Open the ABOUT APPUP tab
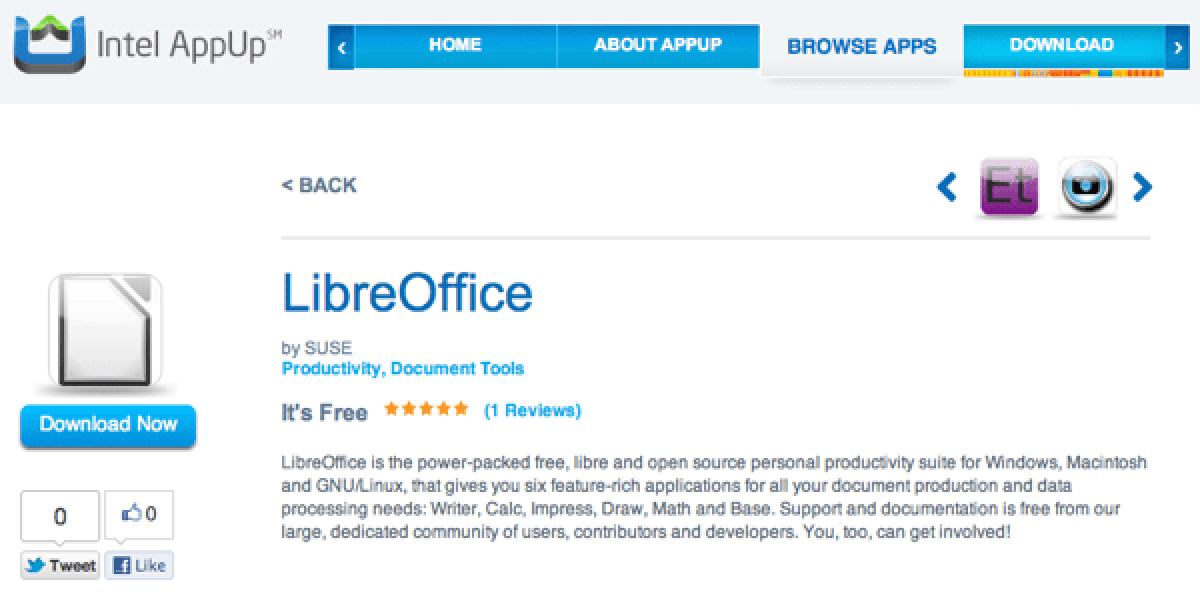This screenshot has height=596, width=1200. click(x=657, y=45)
